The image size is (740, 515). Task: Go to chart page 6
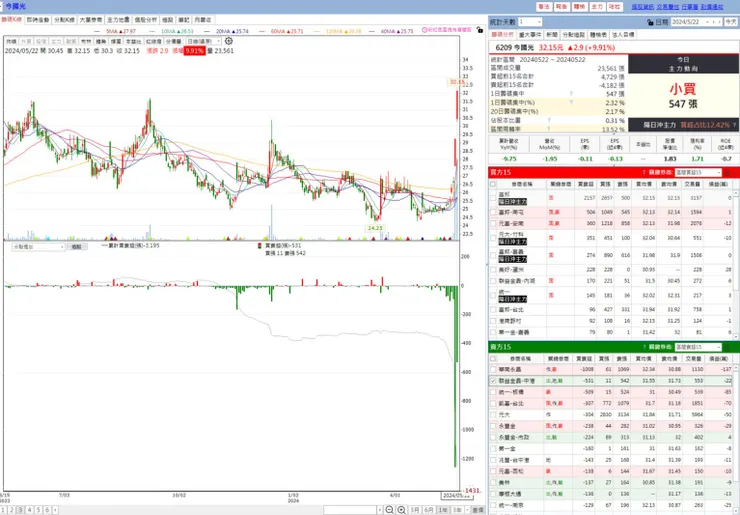point(47,510)
